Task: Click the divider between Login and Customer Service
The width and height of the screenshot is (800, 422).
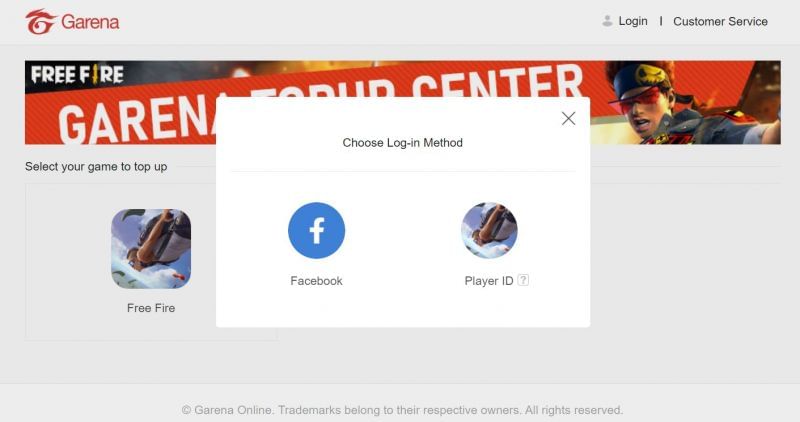Action: click(x=661, y=21)
